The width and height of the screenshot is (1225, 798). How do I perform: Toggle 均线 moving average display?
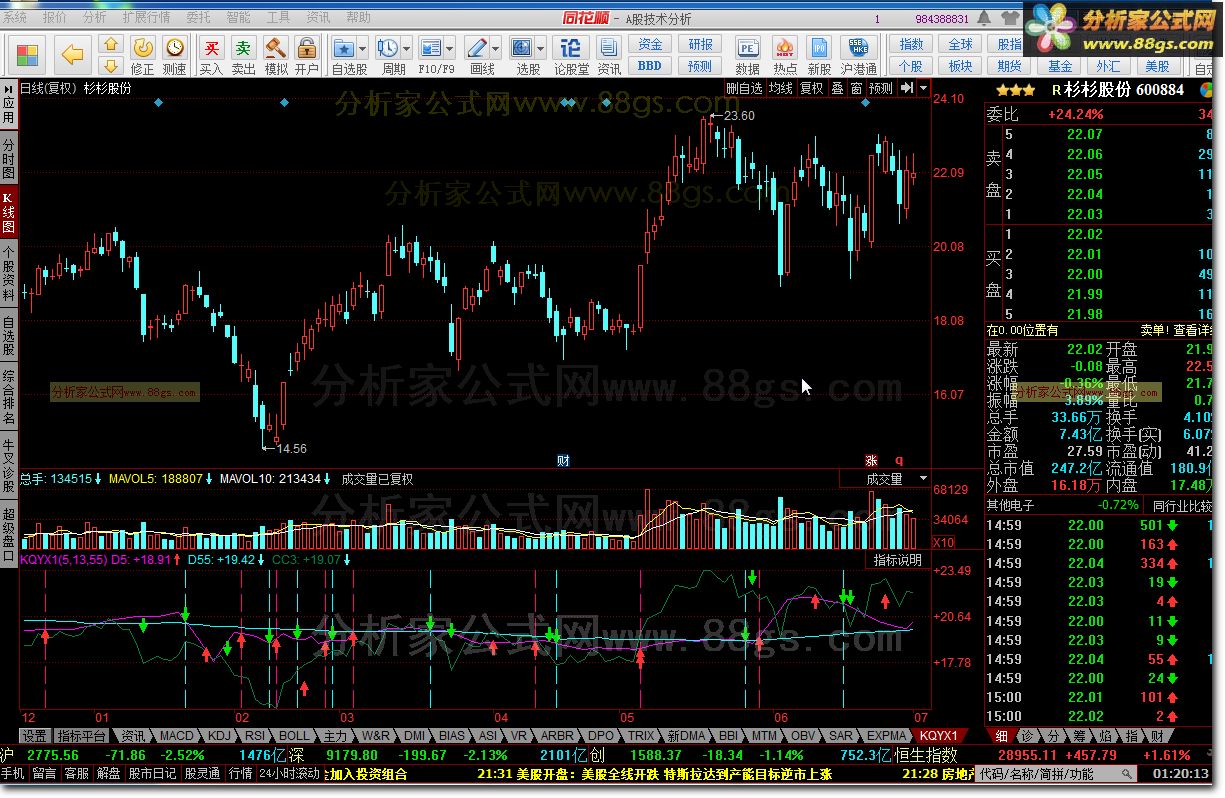click(781, 88)
